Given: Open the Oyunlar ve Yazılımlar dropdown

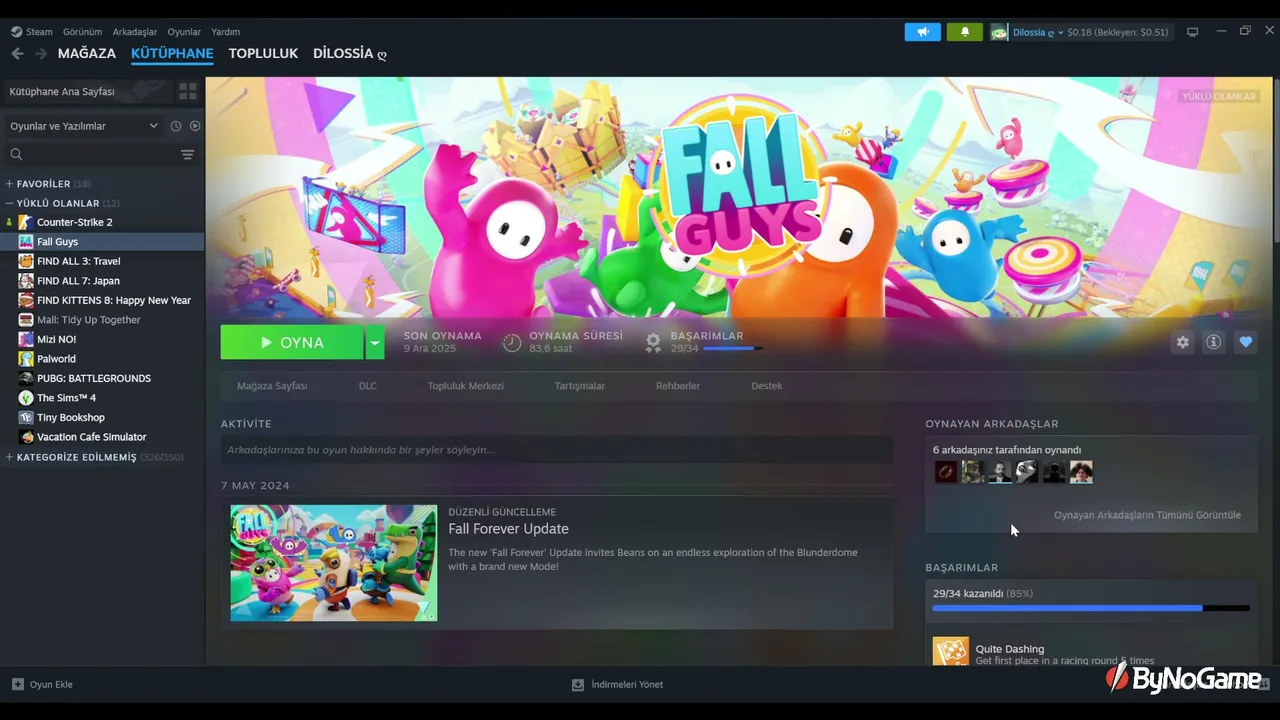Looking at the screenshot, I should (x=84, y=126).
